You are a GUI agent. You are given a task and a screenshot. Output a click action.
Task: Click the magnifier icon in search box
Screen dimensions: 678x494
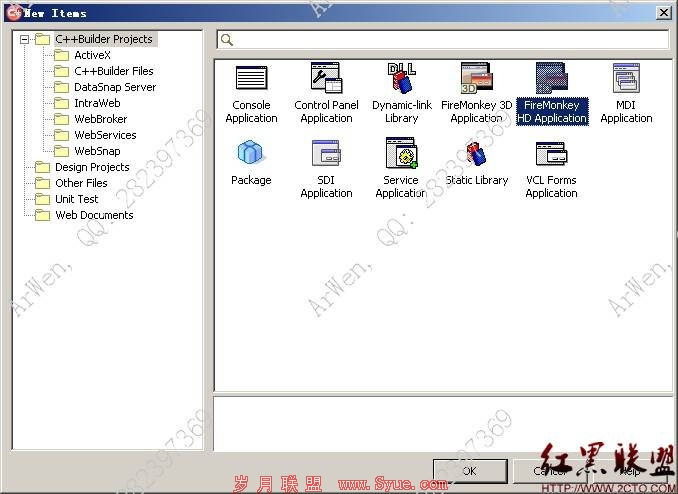[x=227, y=40]
